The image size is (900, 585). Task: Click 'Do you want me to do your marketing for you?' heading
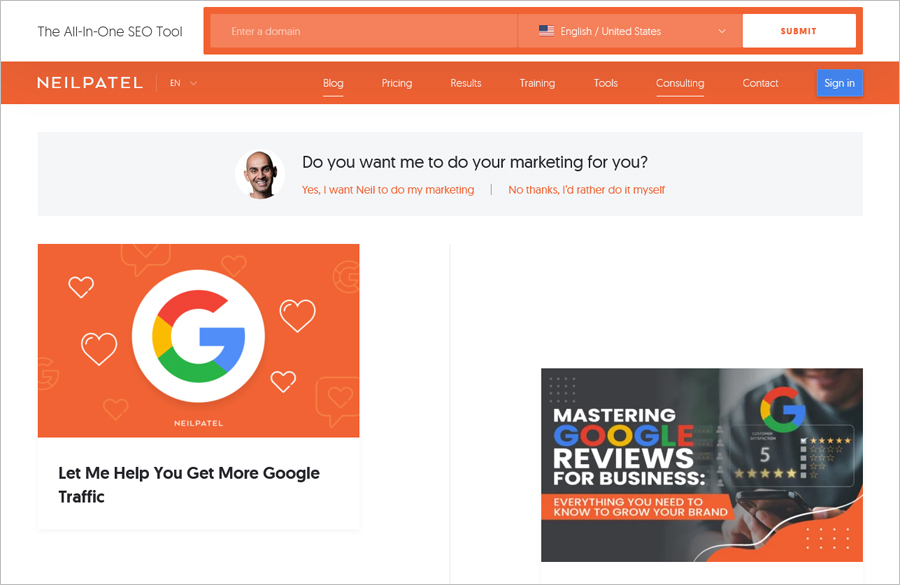pos(475,162)
